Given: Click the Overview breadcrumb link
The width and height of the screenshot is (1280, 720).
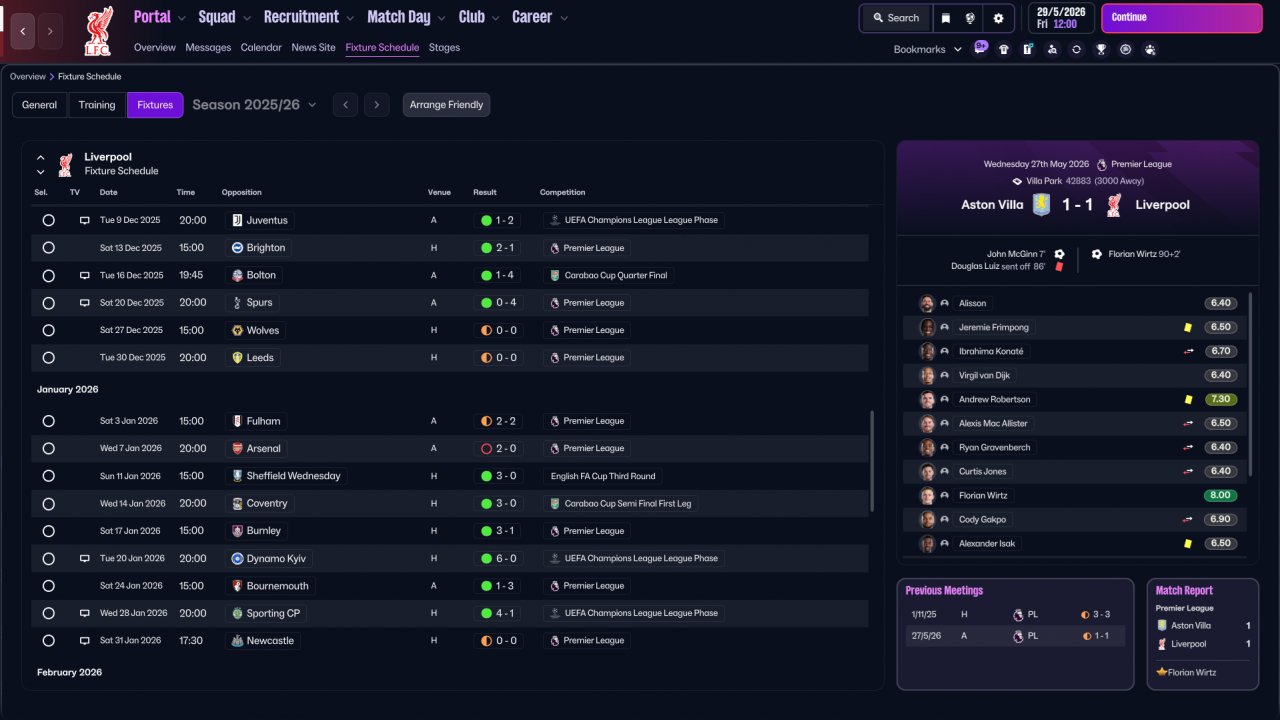Looking at the screenshot, I should 28,77.
